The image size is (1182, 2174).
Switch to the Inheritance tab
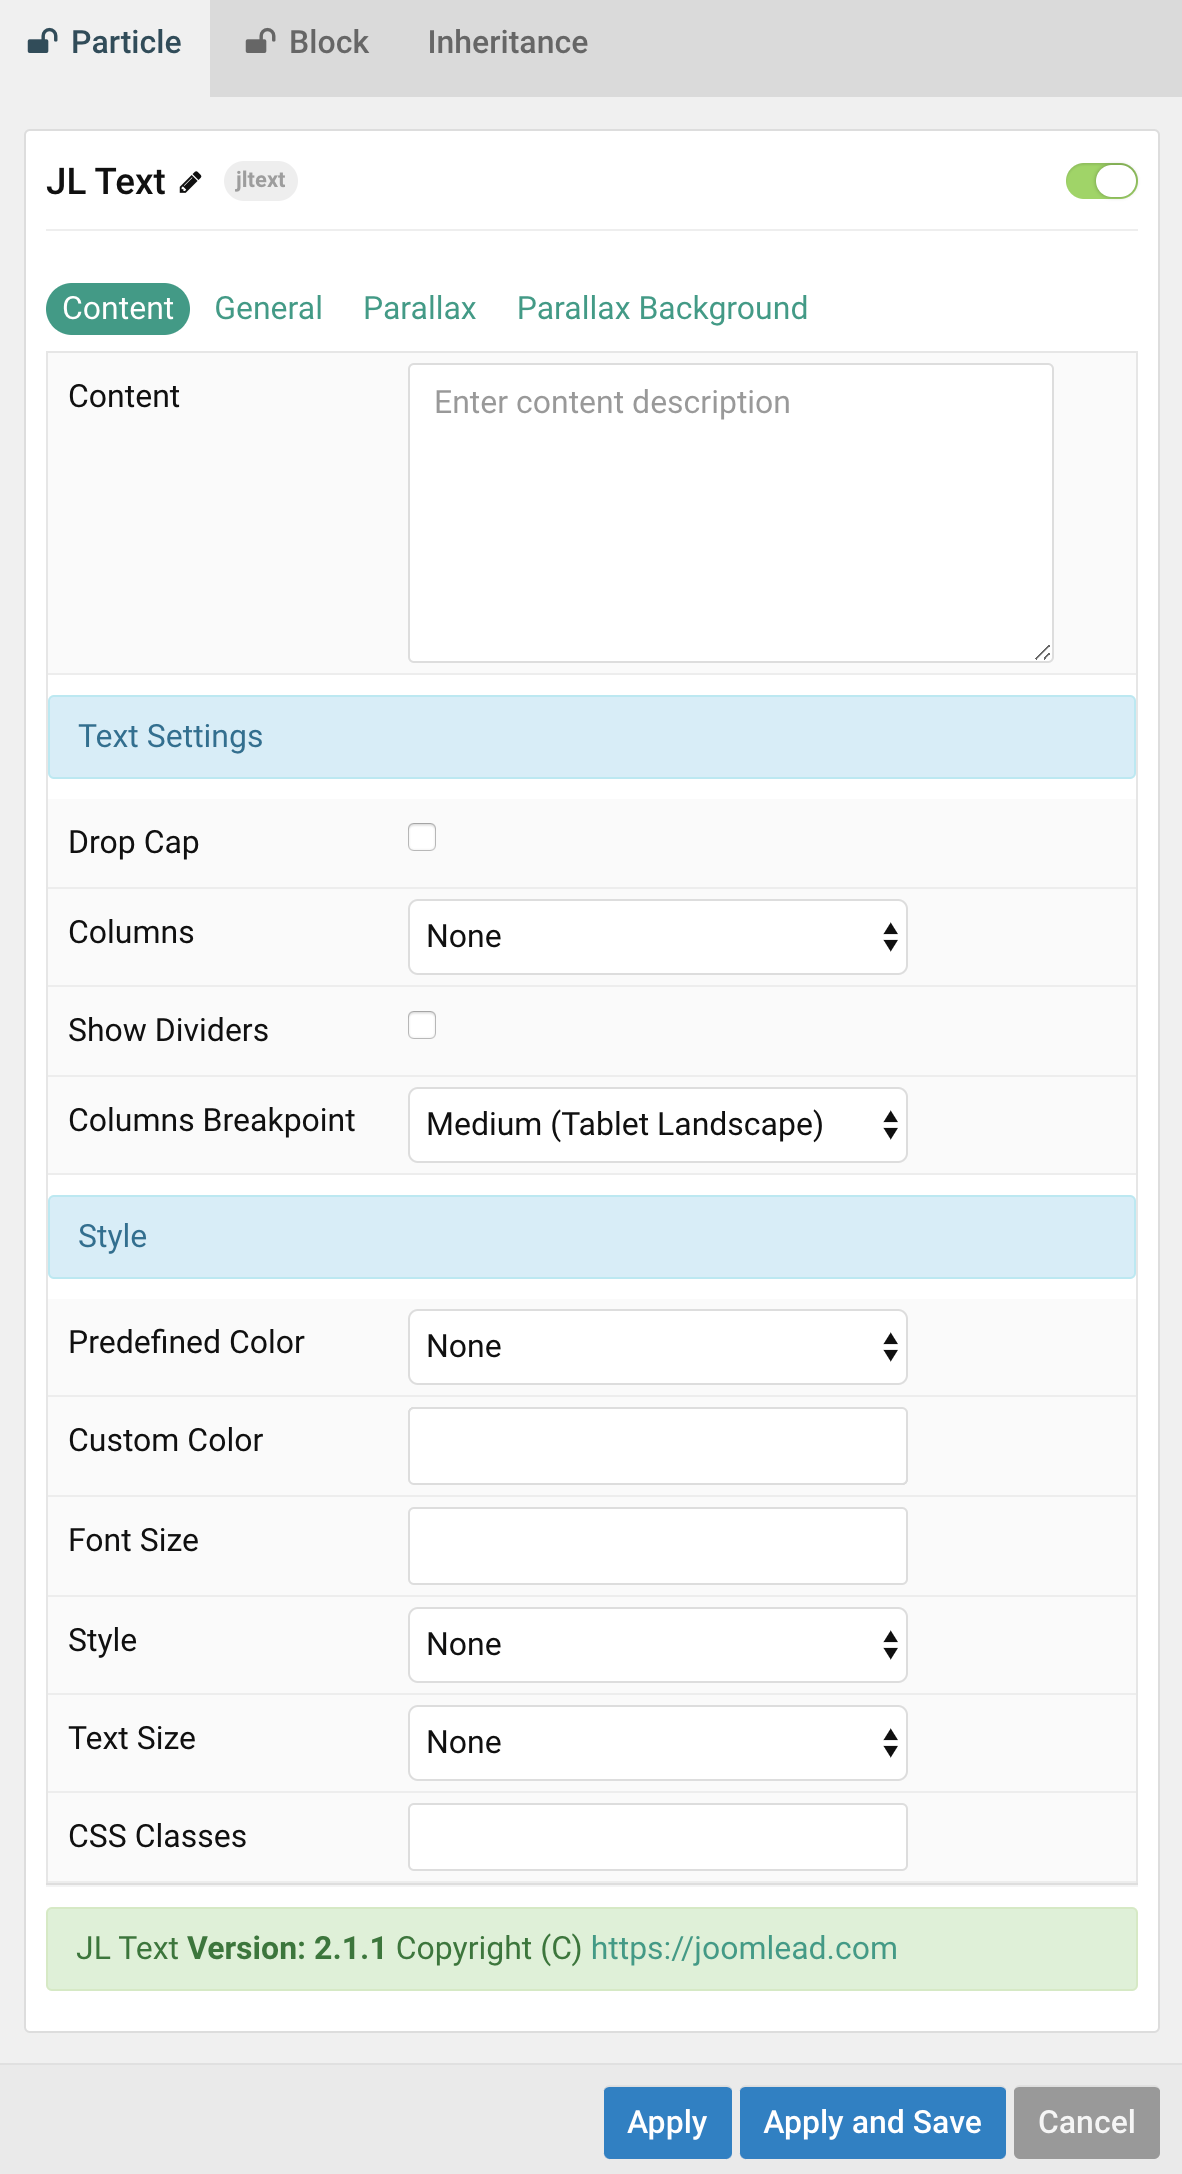pos(507,43)
